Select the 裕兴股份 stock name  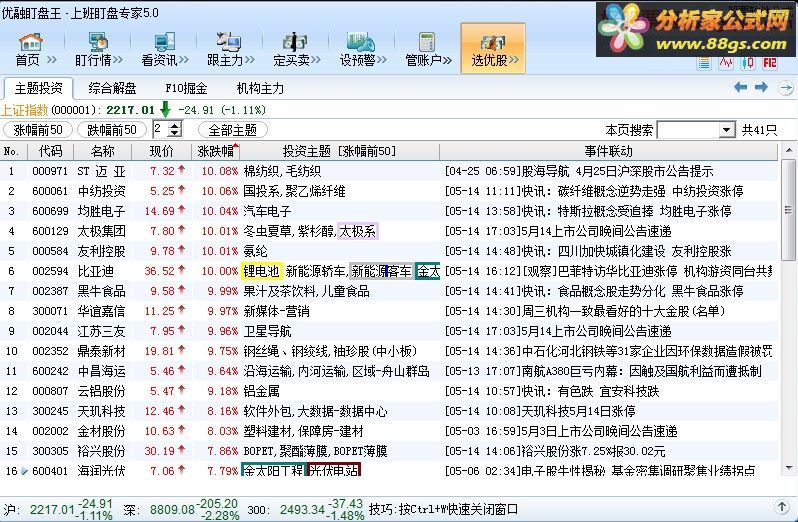(102, 451)
